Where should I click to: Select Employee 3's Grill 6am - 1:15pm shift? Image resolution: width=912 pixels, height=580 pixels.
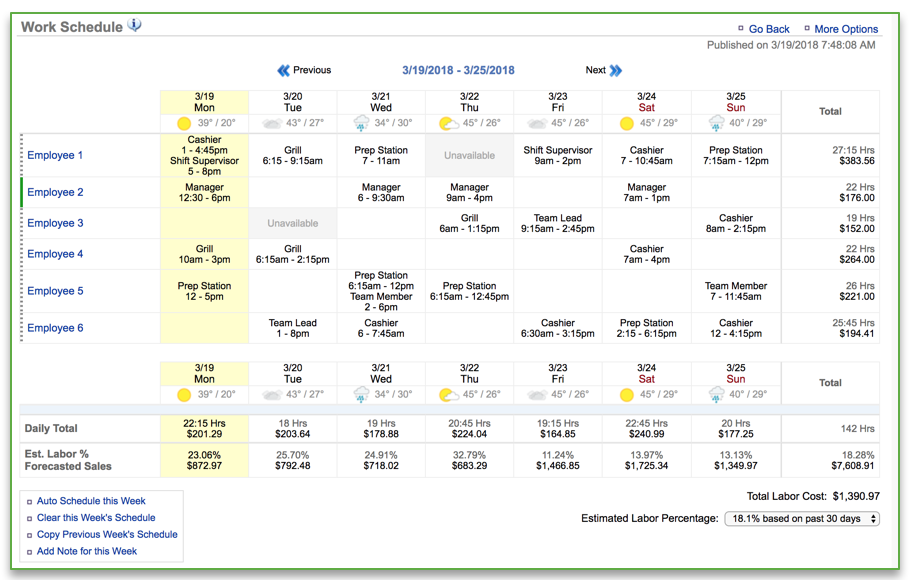coord(469,223)
